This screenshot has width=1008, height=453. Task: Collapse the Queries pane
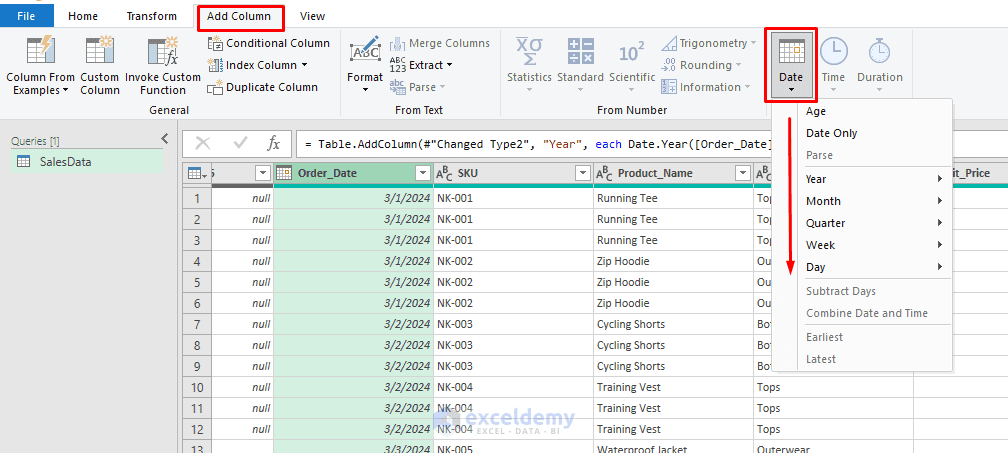tap(165, 138)
